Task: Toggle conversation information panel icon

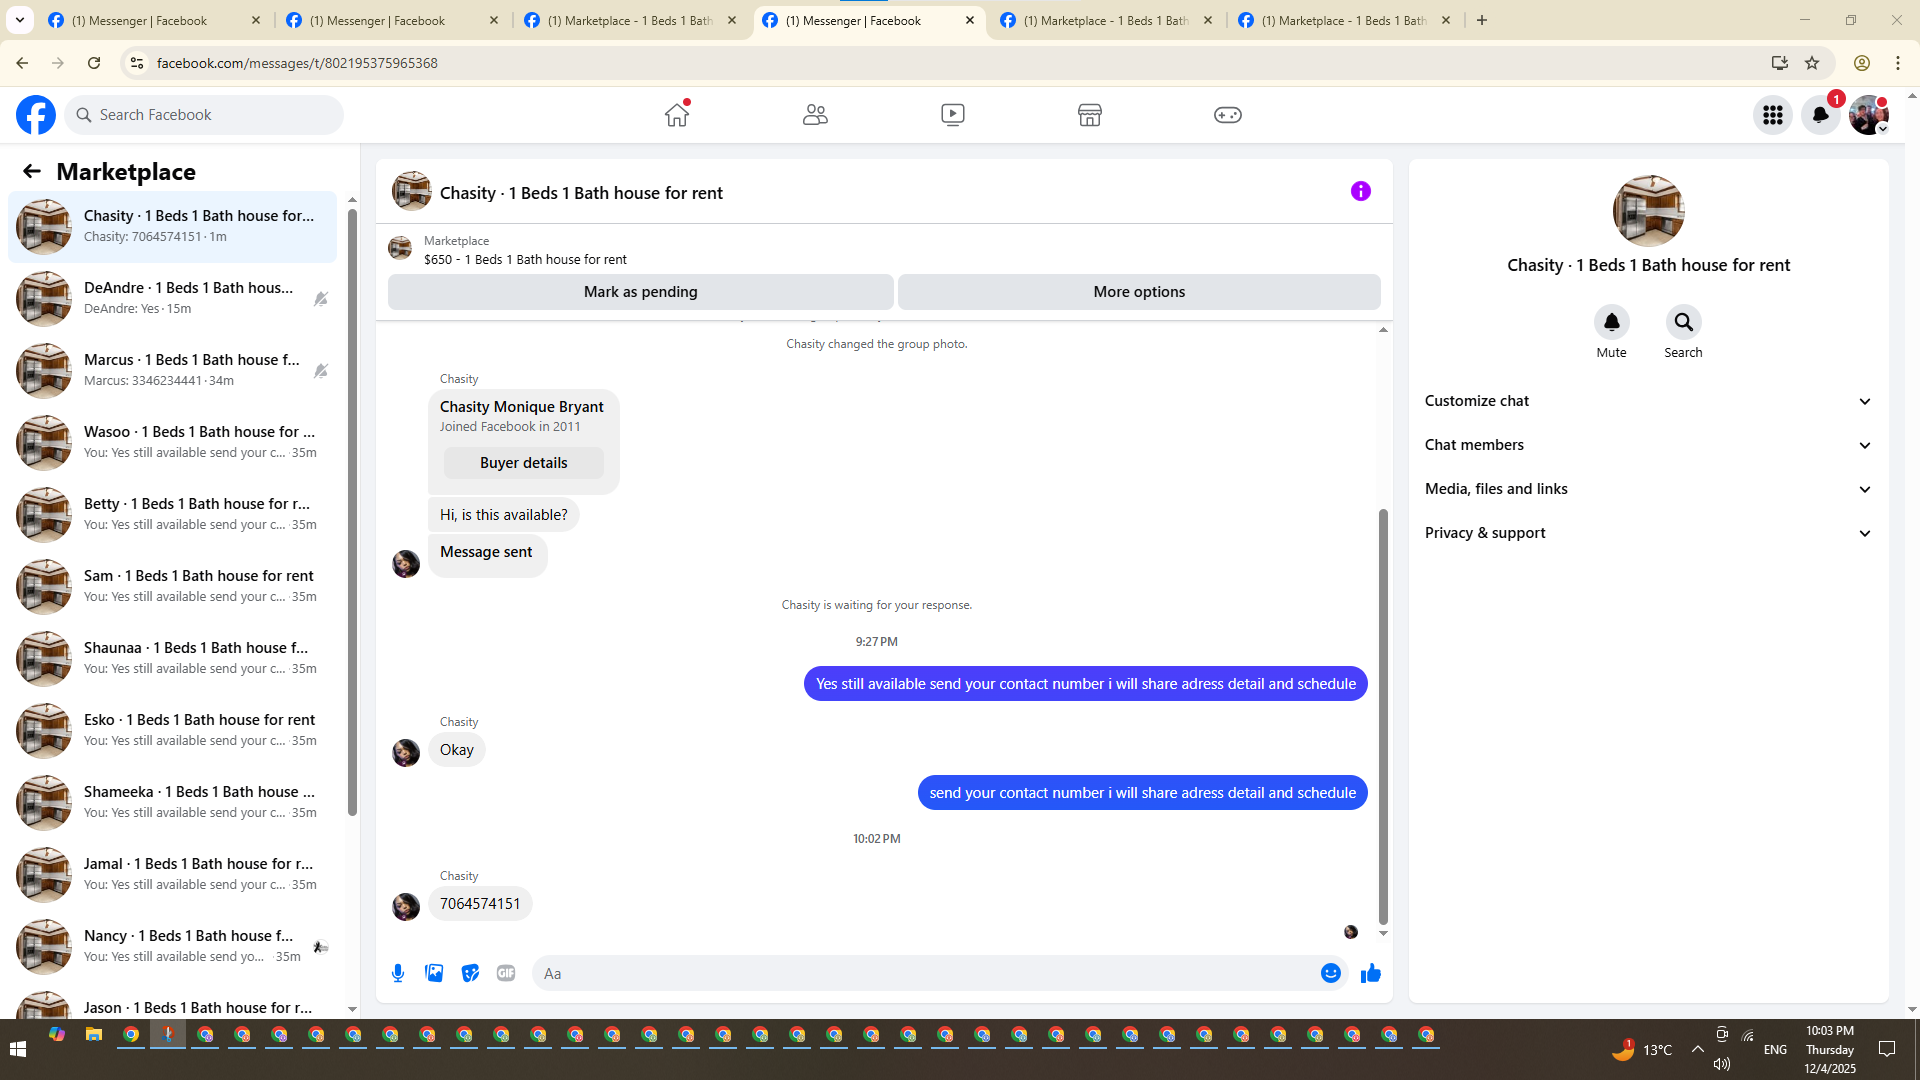Action: pos(1360,191)
